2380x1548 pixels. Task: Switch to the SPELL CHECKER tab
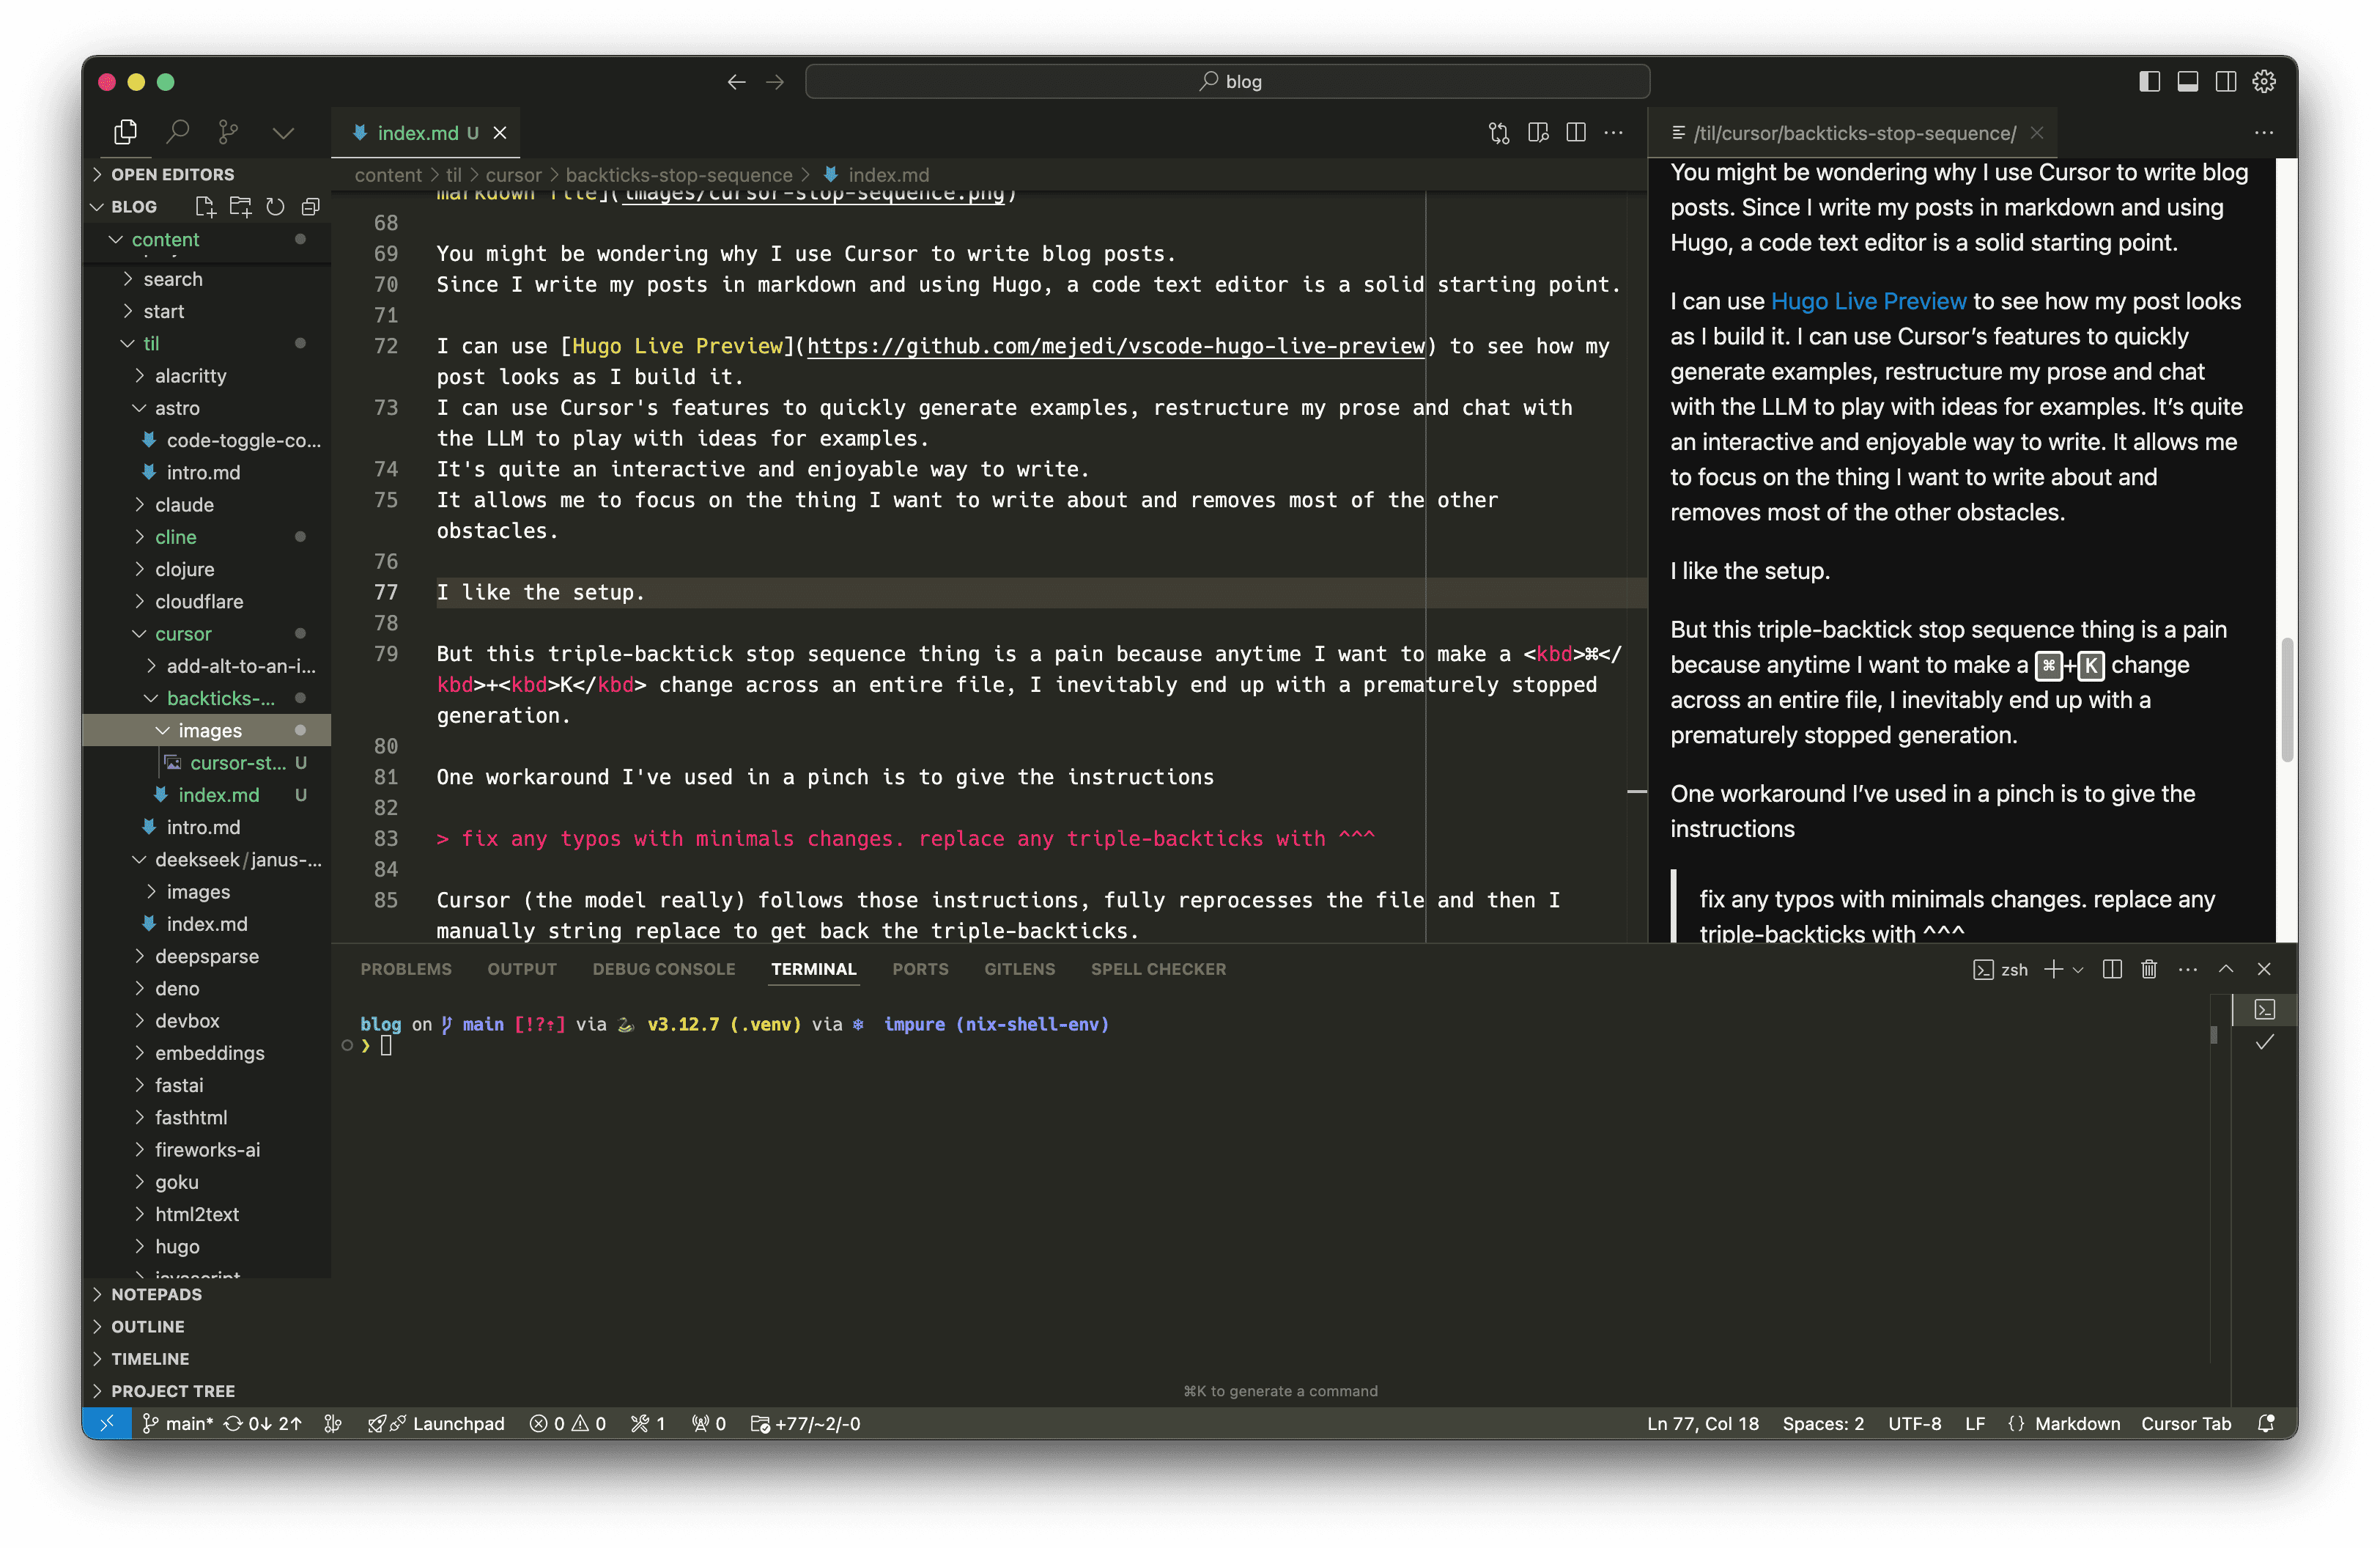(1158, 969)
